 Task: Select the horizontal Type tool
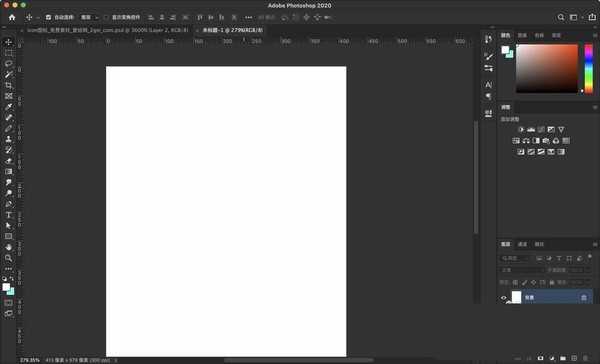pos(8,215)
